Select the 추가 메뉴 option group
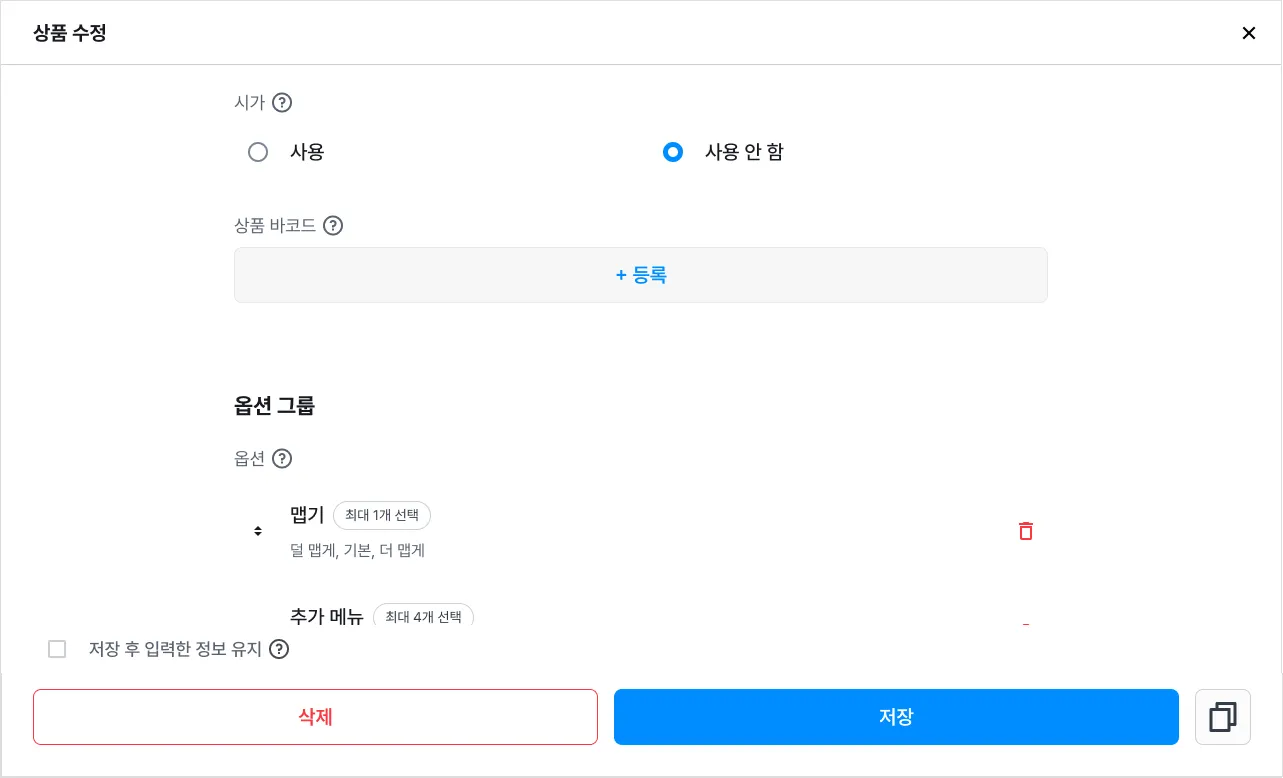1283x778 pixels. point(327,617)
